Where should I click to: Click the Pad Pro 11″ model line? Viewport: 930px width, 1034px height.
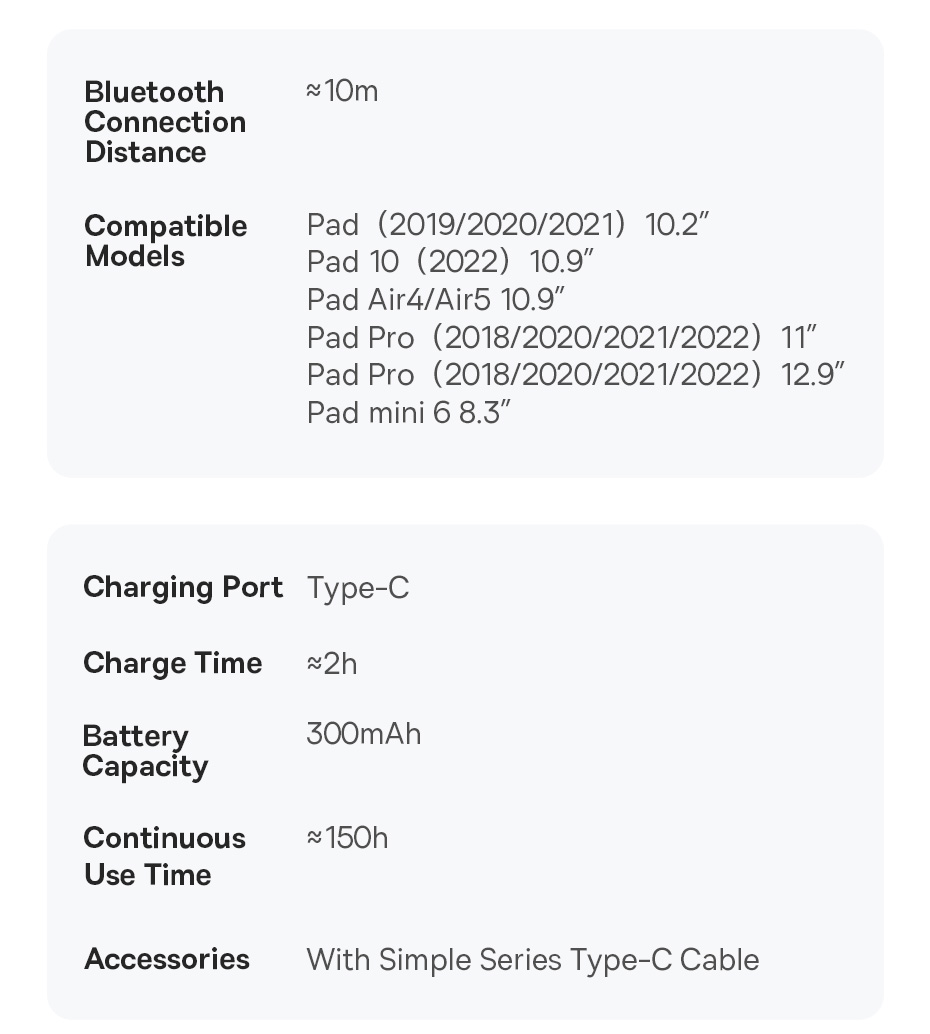pos(561,337)
